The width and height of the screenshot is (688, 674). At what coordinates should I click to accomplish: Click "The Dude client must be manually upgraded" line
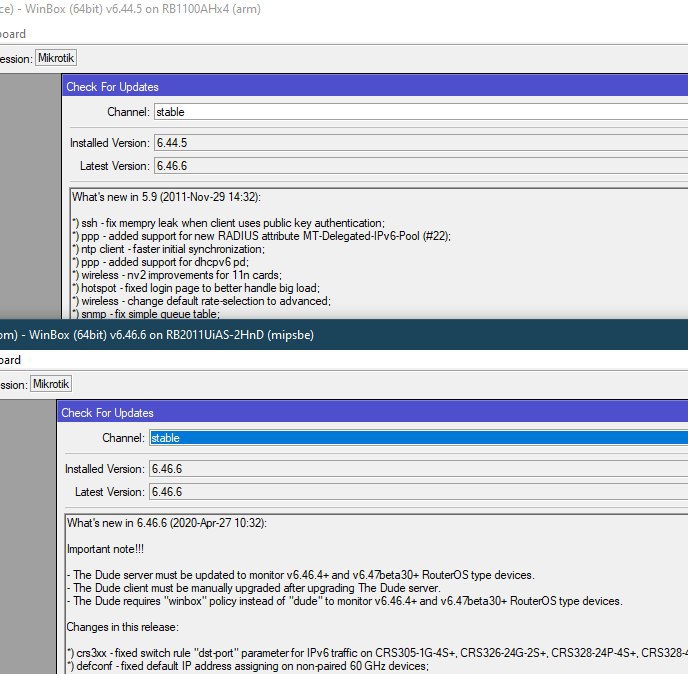pyautogui.click(x=254, y=588)
